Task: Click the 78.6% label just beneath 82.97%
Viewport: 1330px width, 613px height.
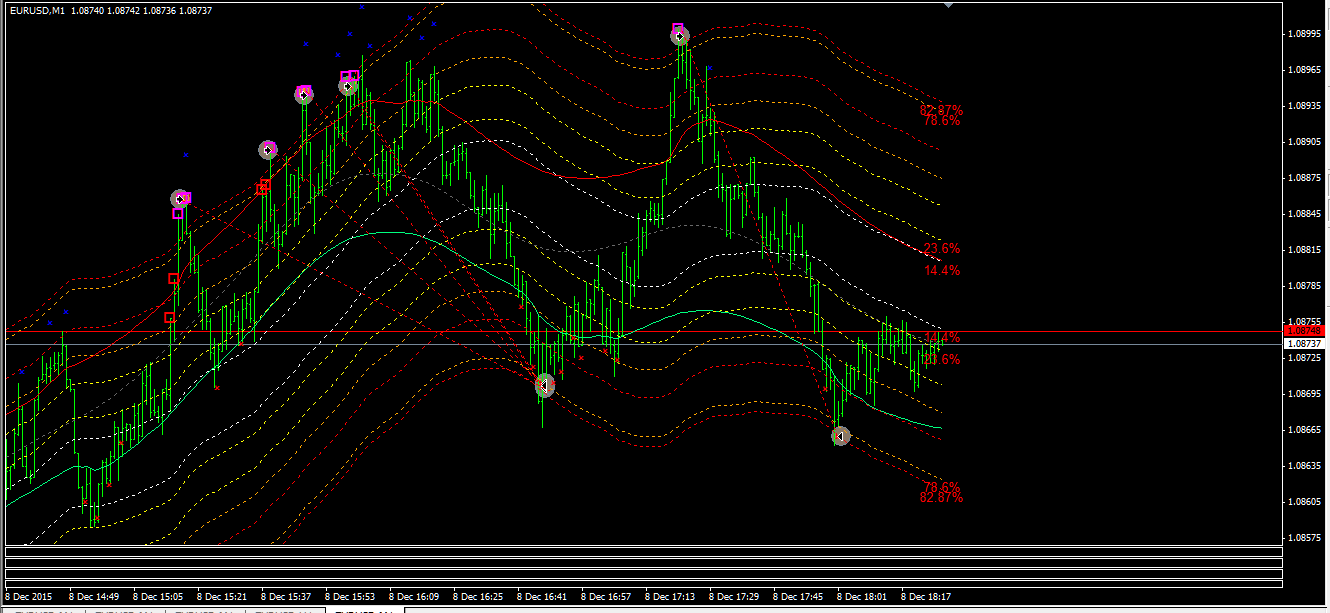Action: (x=942, y=121)
